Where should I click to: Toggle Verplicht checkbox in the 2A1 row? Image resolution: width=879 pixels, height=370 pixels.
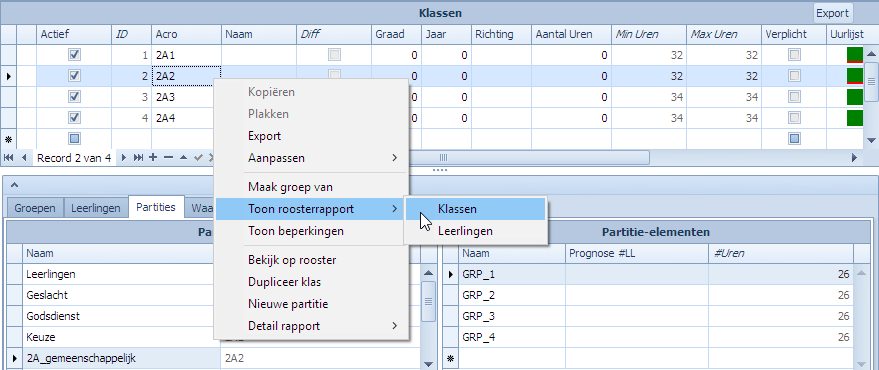point(795,55)
